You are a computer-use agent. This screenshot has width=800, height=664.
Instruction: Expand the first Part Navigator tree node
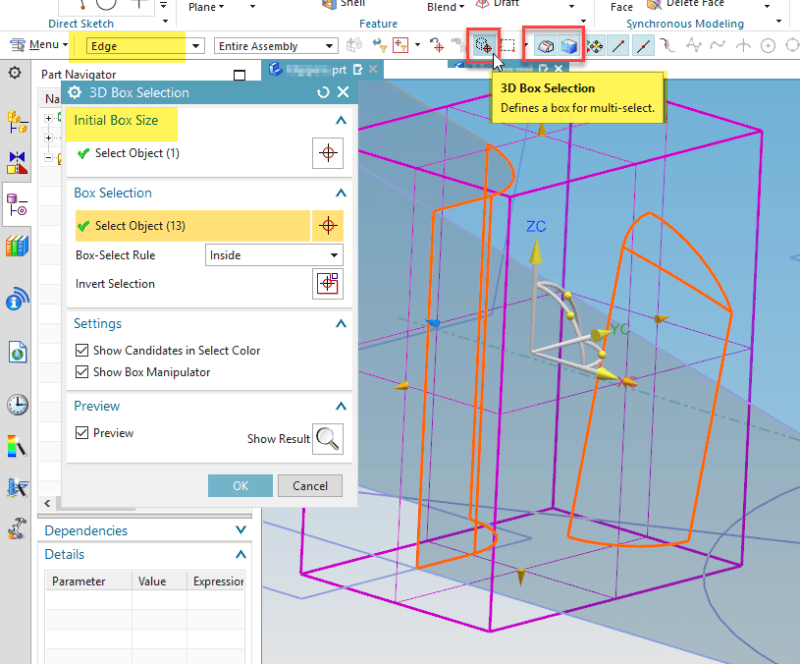point(48,118)
